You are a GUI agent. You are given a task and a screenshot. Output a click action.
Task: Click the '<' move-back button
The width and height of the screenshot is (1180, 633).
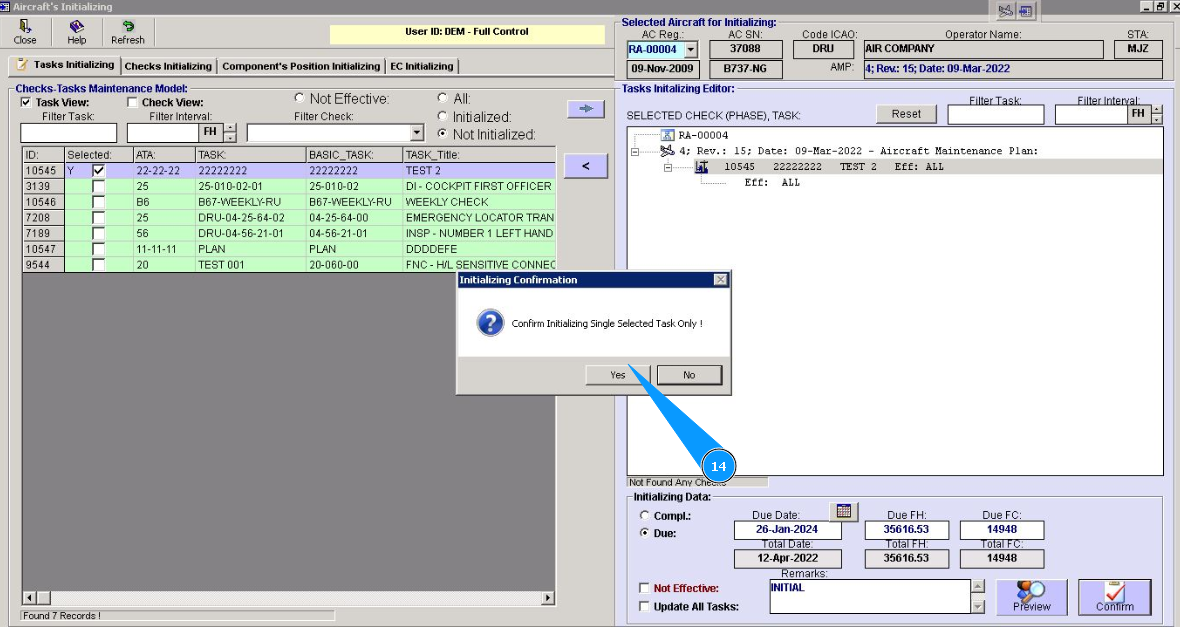585,166
